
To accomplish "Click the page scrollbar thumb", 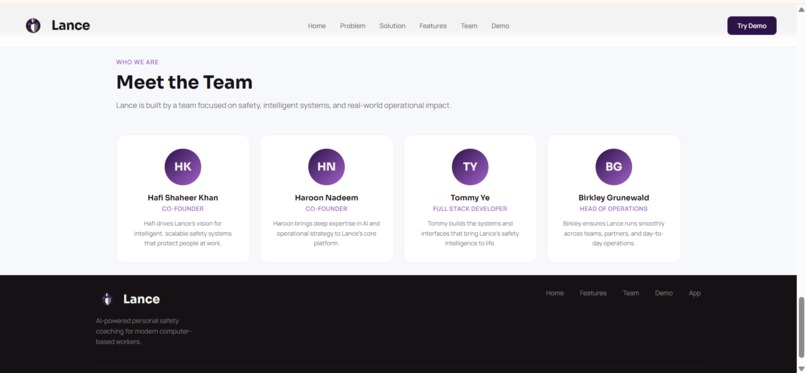I will tap(801, 328).
